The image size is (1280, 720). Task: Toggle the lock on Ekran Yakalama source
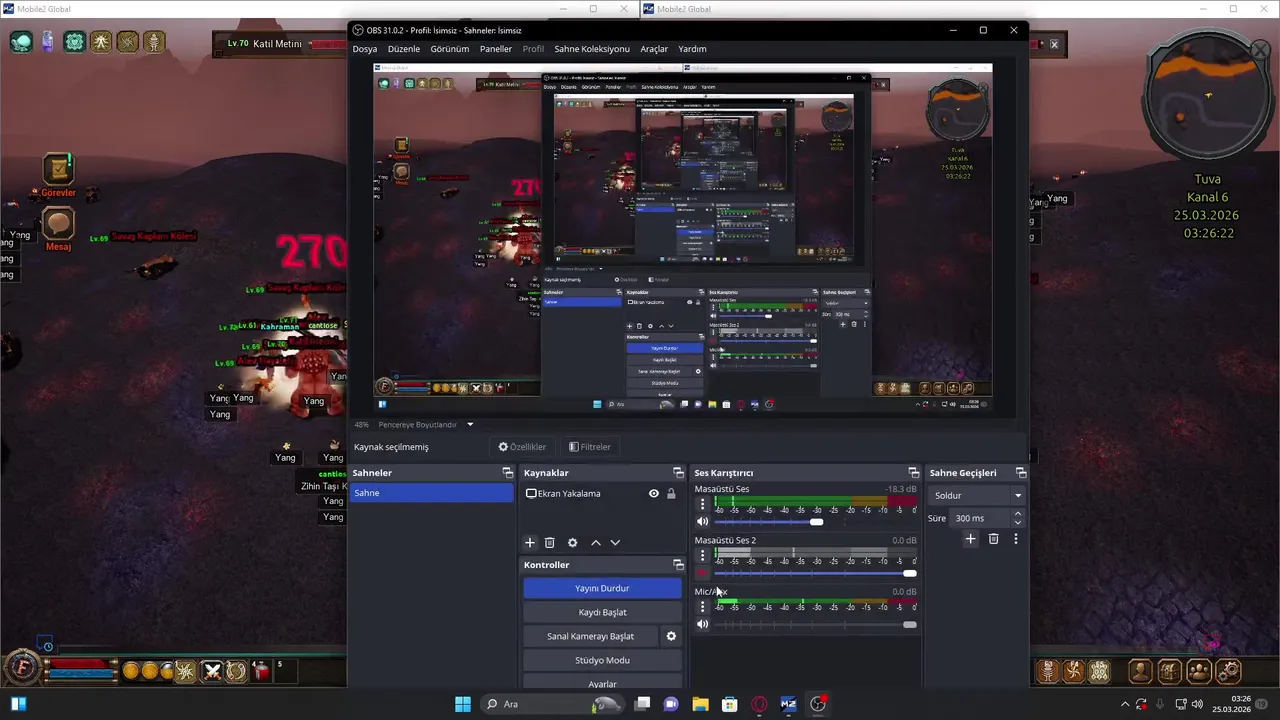(671, 493)
